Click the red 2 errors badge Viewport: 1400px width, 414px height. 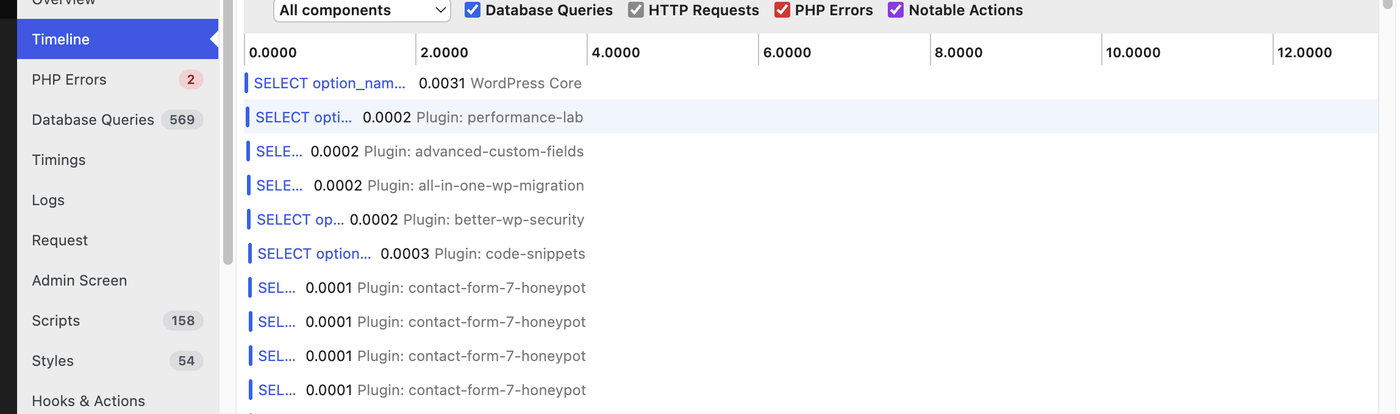point(191,79)
